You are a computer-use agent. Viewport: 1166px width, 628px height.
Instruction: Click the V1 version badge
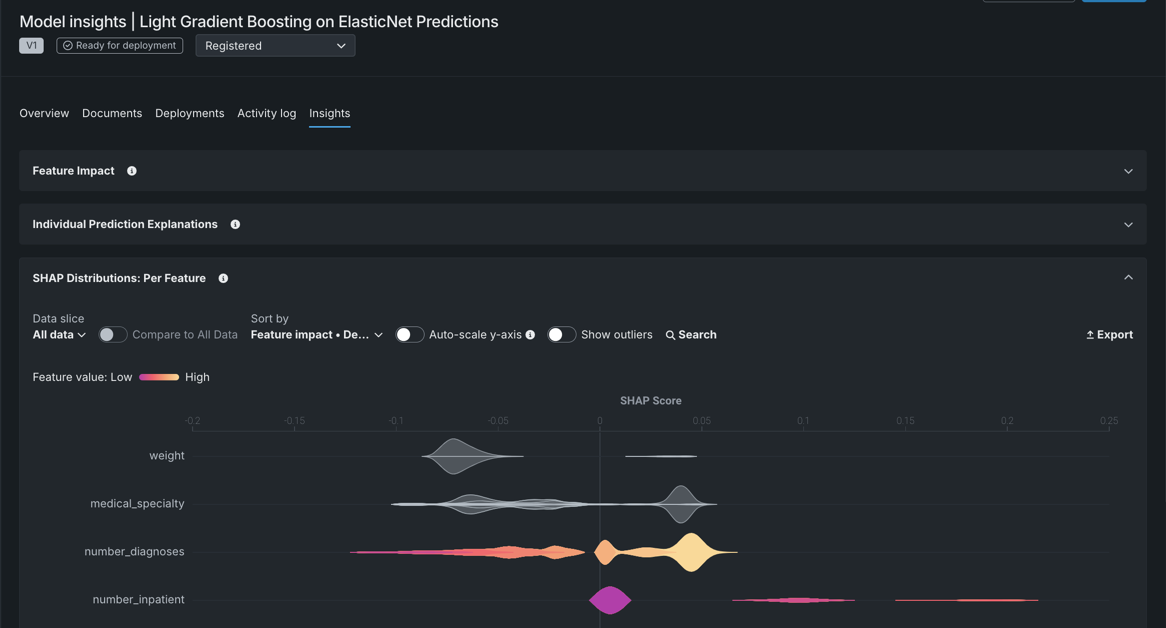31,46
